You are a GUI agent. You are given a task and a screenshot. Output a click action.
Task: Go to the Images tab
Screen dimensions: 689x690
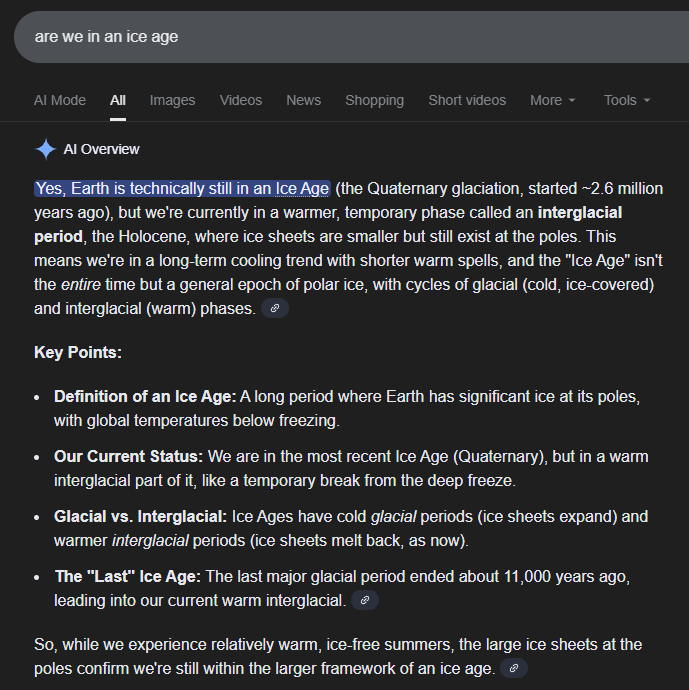pos(172,100)
